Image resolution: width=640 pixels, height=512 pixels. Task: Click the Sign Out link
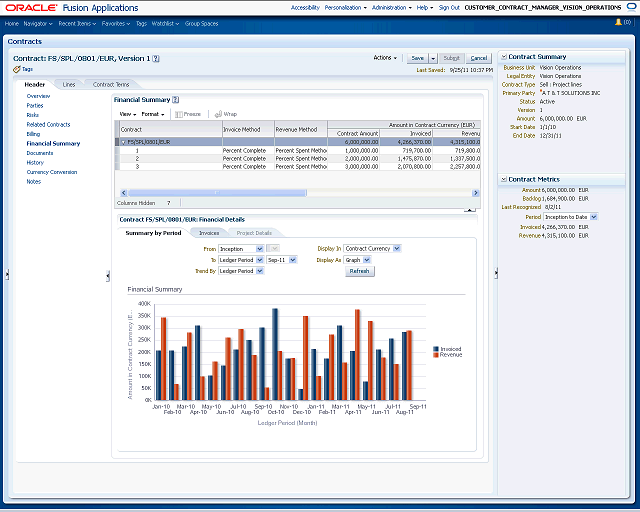(449, 8)
